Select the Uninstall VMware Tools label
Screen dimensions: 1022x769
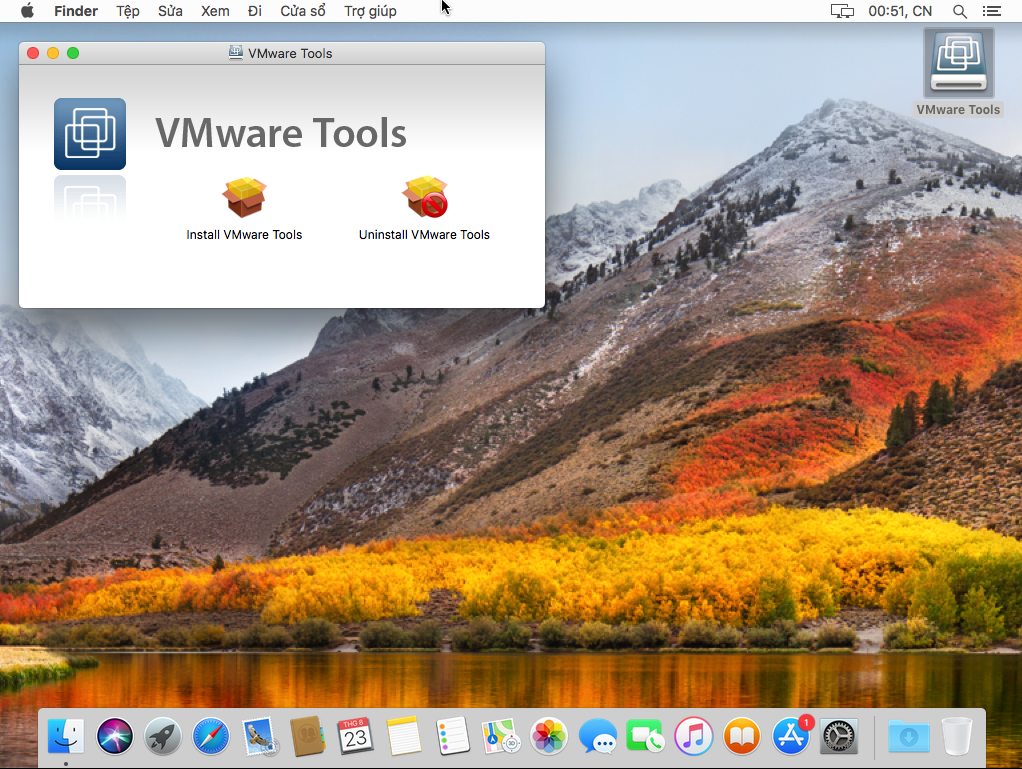(x=424, y=235)
